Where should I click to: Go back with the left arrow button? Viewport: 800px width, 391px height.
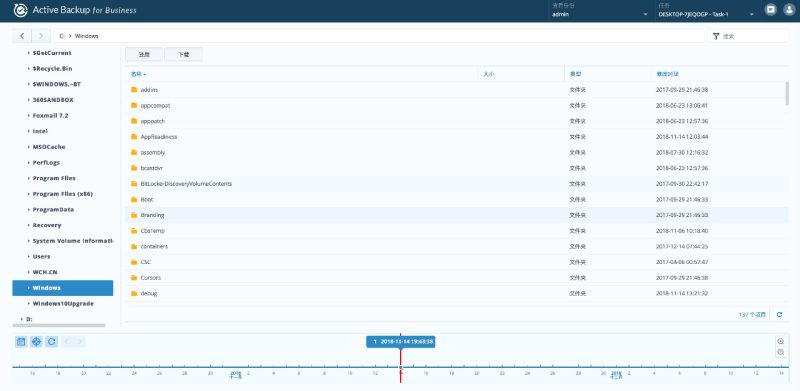[x=22, y=36]
